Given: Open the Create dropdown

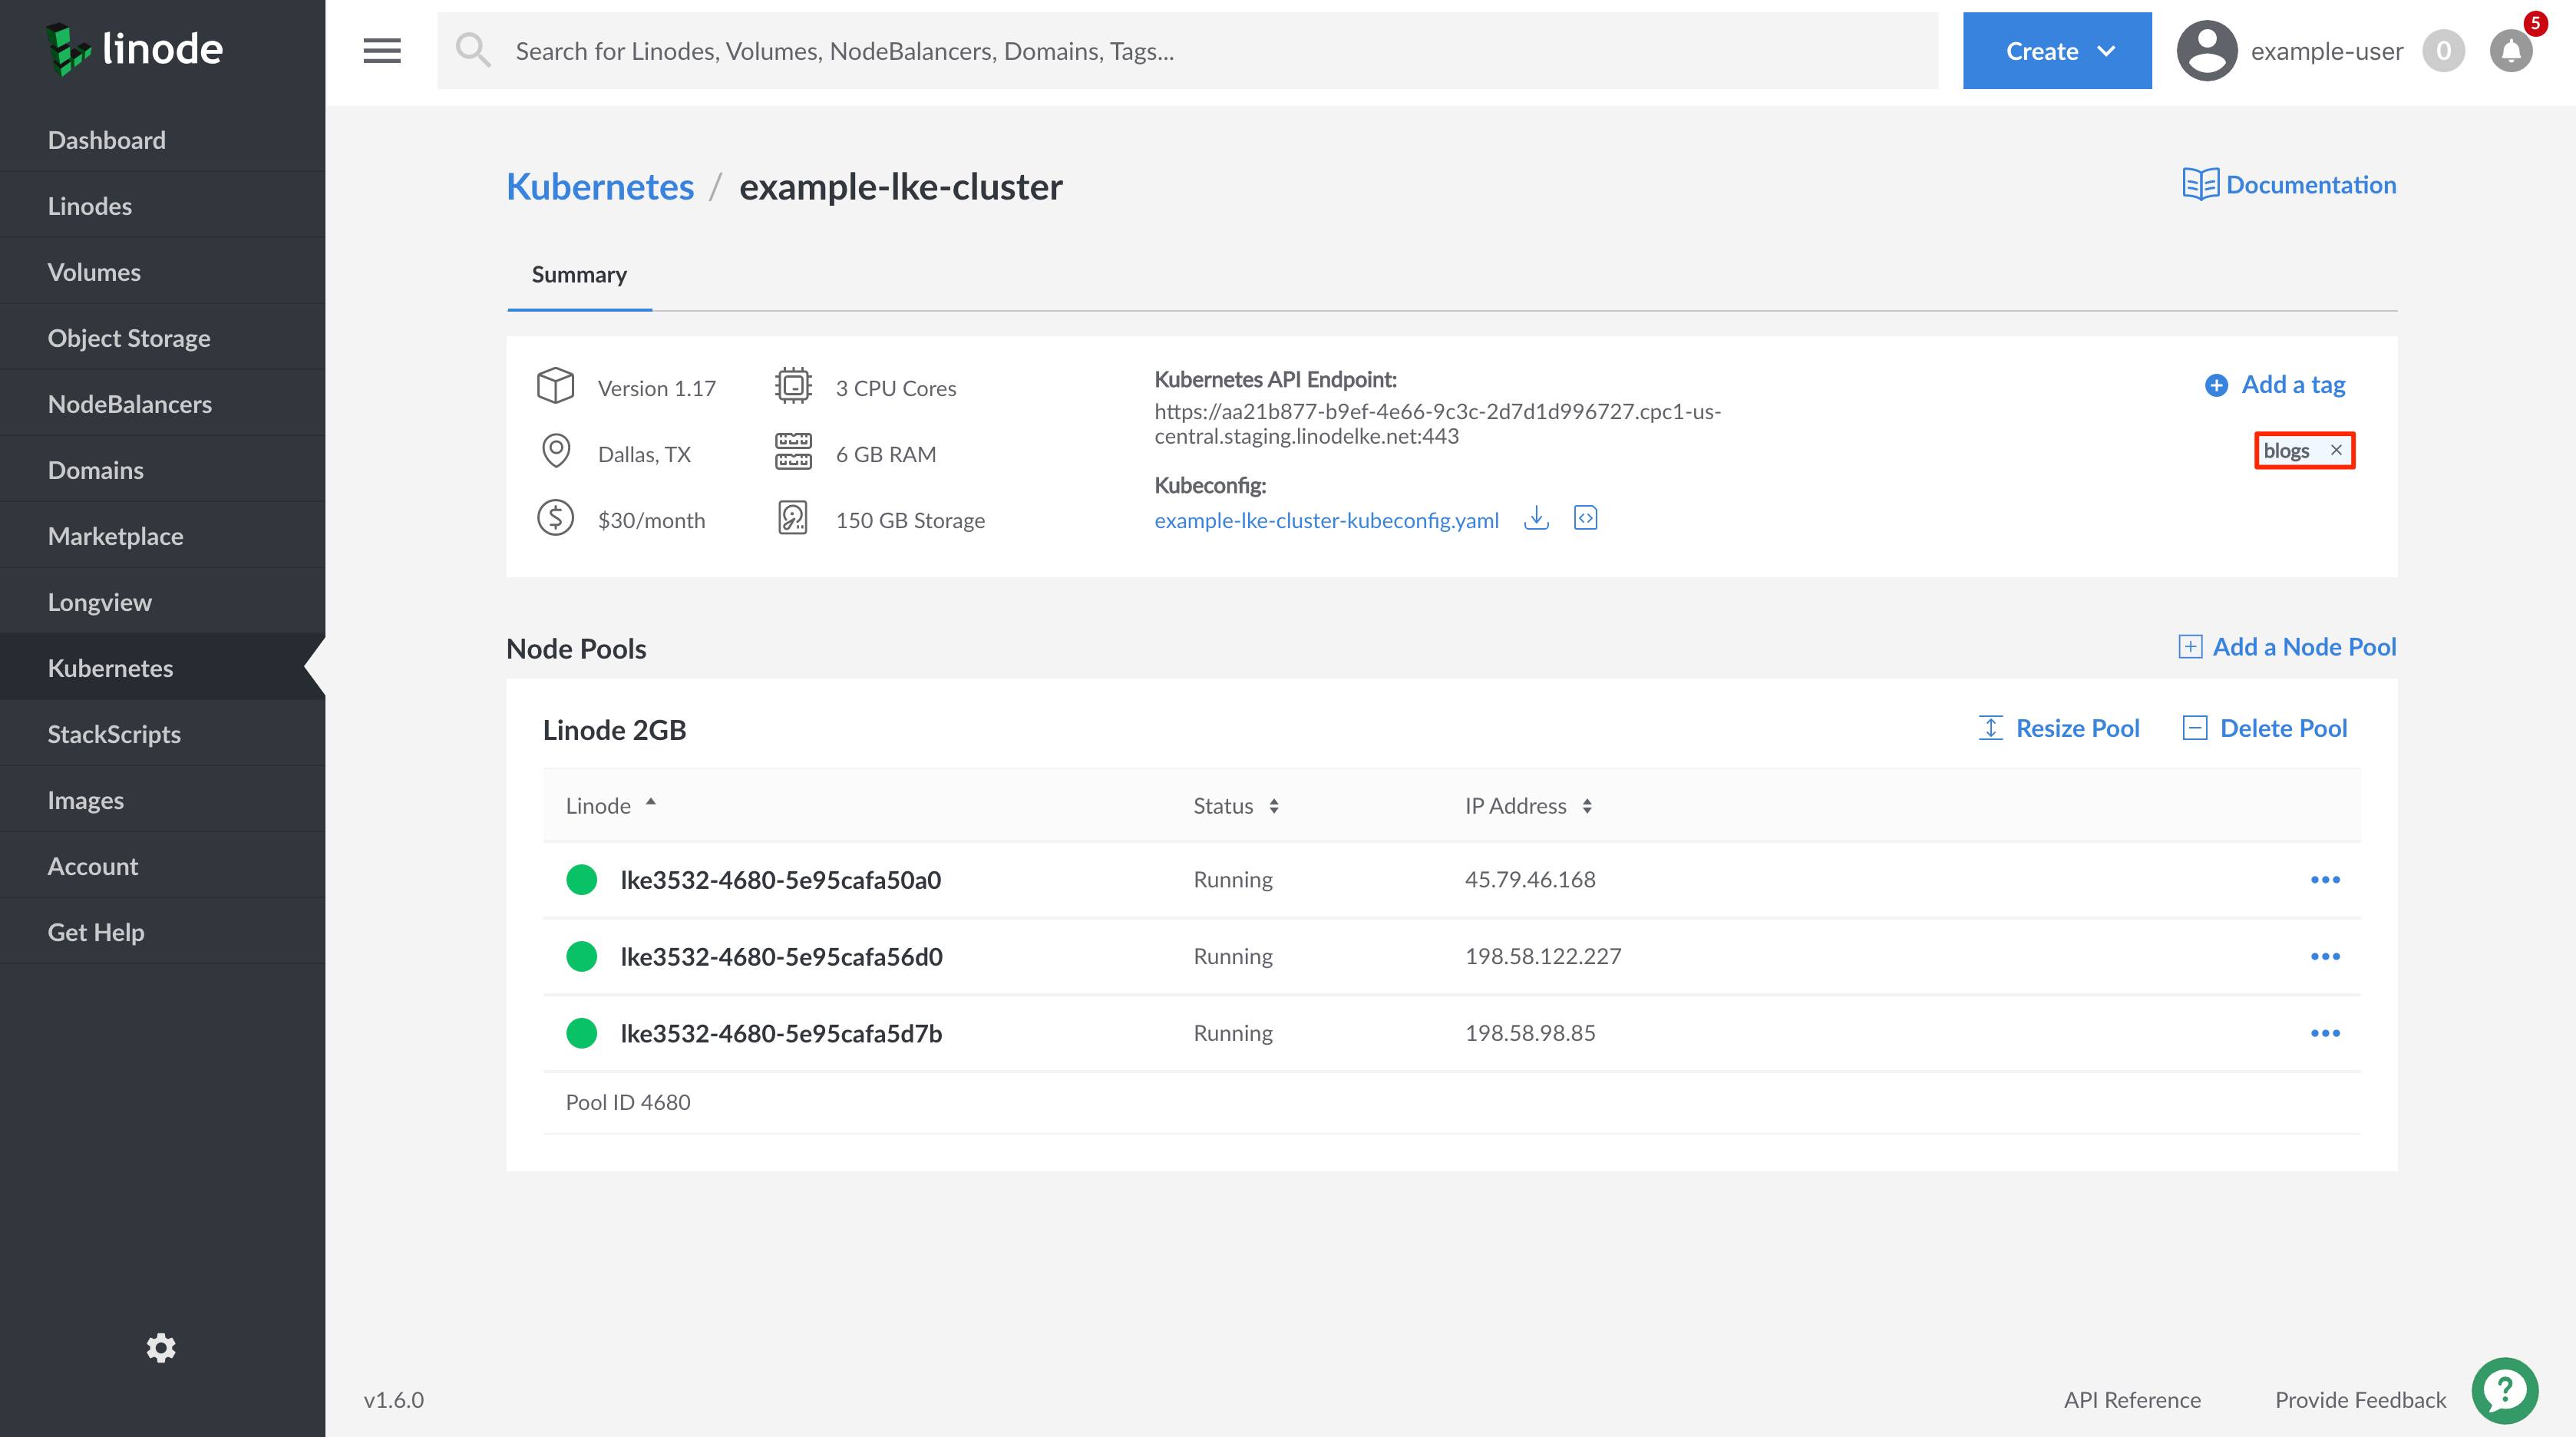Looking at the screenshot, I should coord(2056,50).
